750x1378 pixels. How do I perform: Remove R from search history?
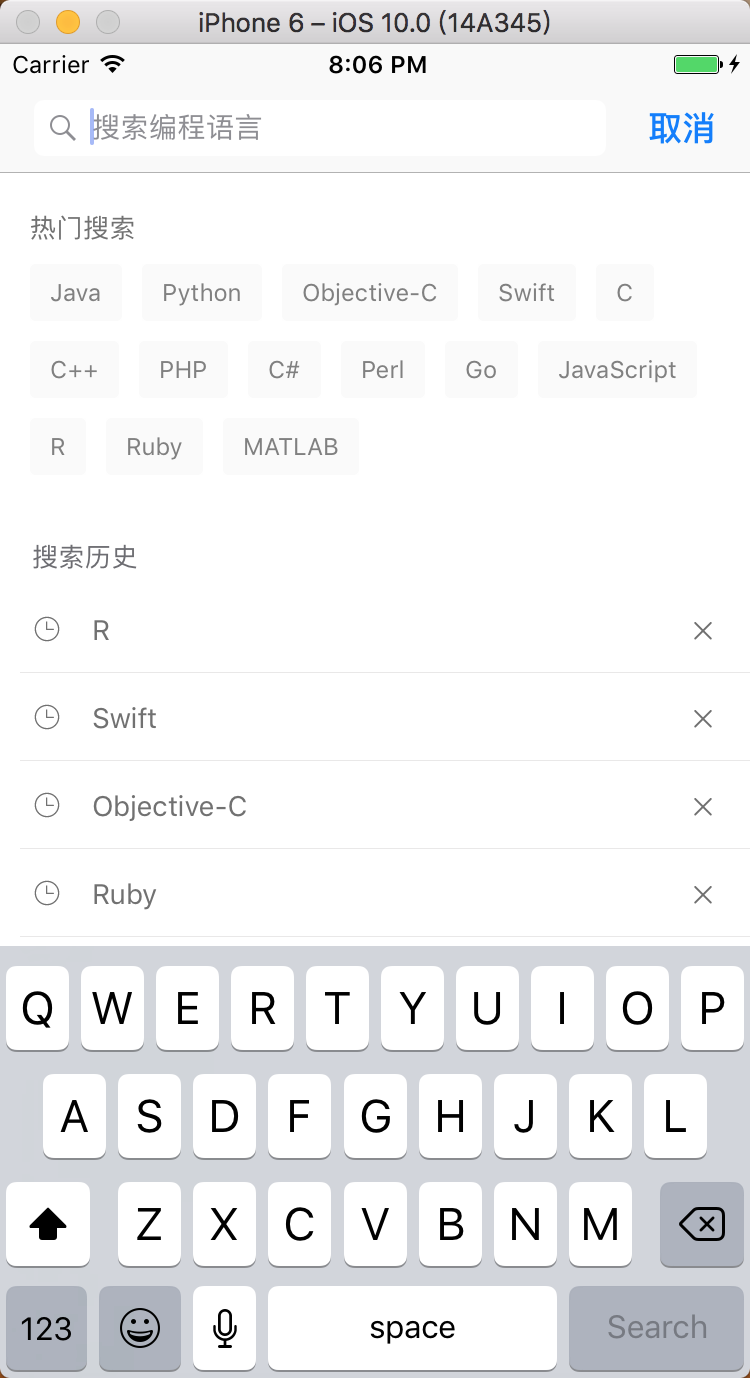pos(703,631)
